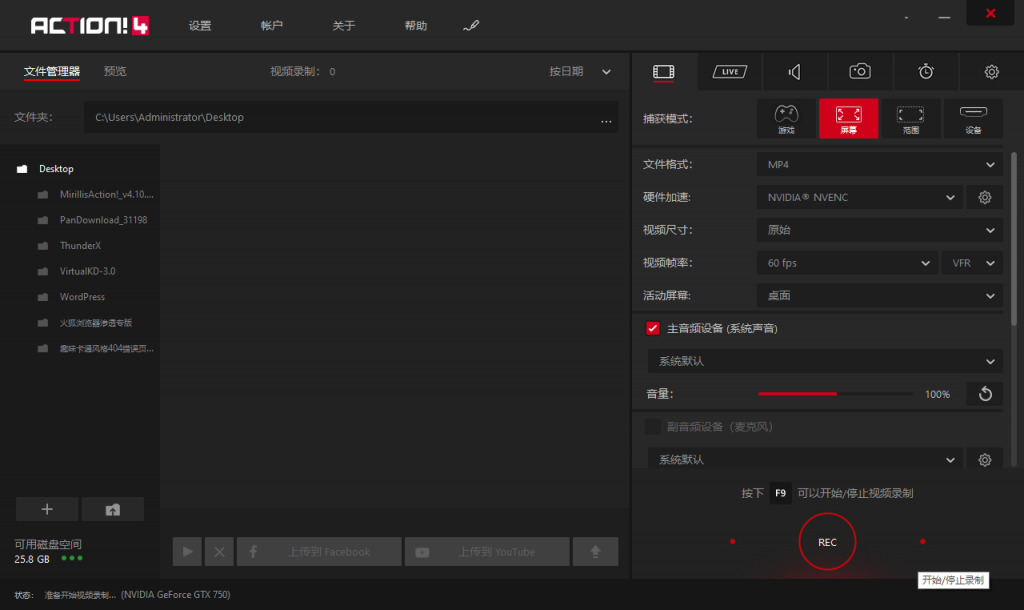This screenshot has width=1024, height=610.
Task: Enable the 副音频设备 microphone checkbox
Action: 653,427
